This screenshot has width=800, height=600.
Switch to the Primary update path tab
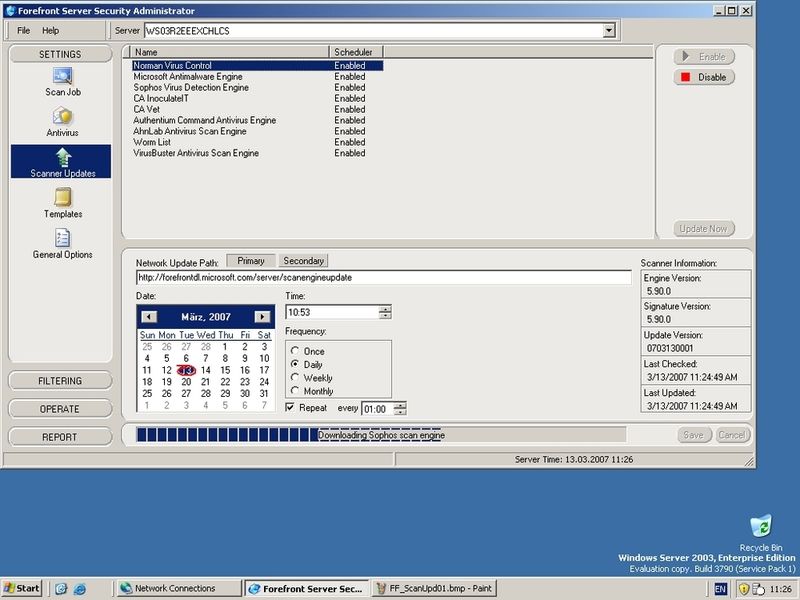pyautogui.click(x=251, y=261)
